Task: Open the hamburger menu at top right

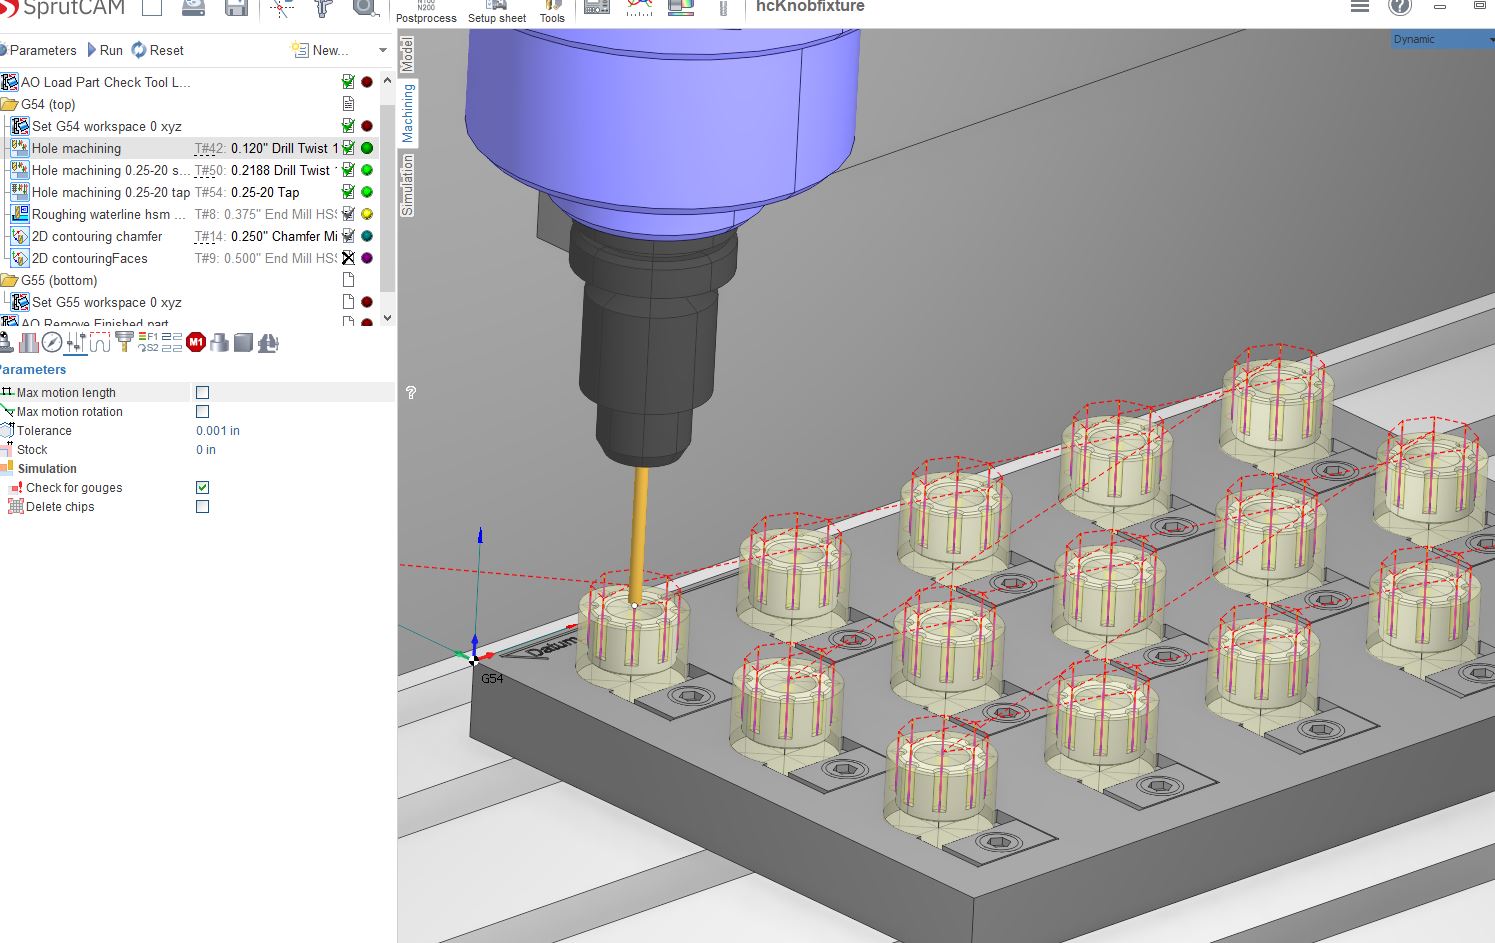Action: tap(1360, 6)
